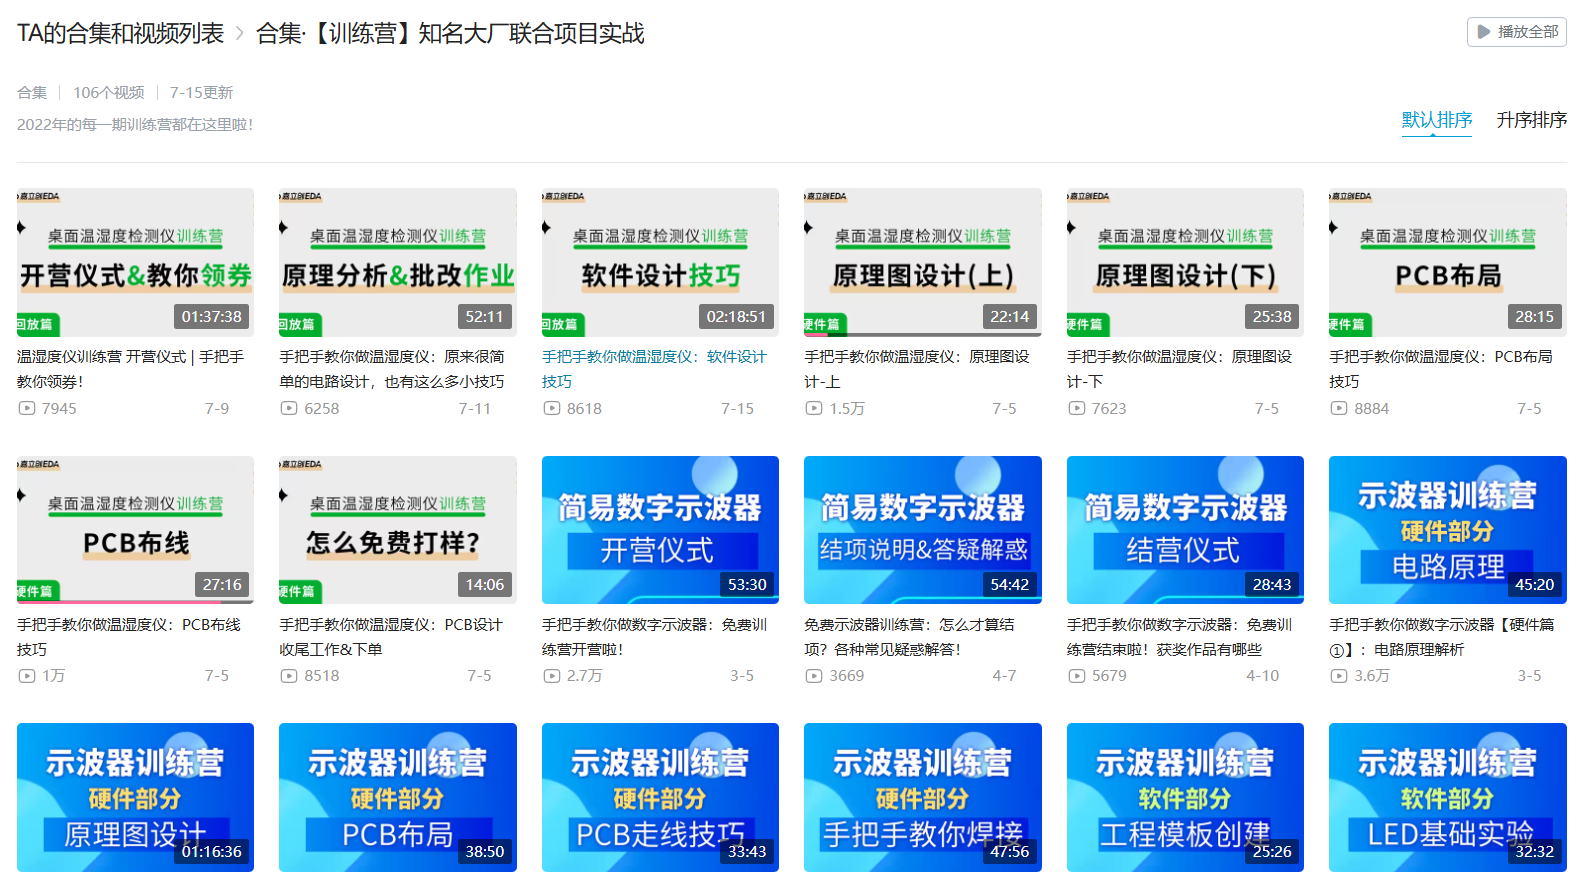1580x873 pixels.
Task: Click the play-count icon beside 8518
Action: pos(289,676)
